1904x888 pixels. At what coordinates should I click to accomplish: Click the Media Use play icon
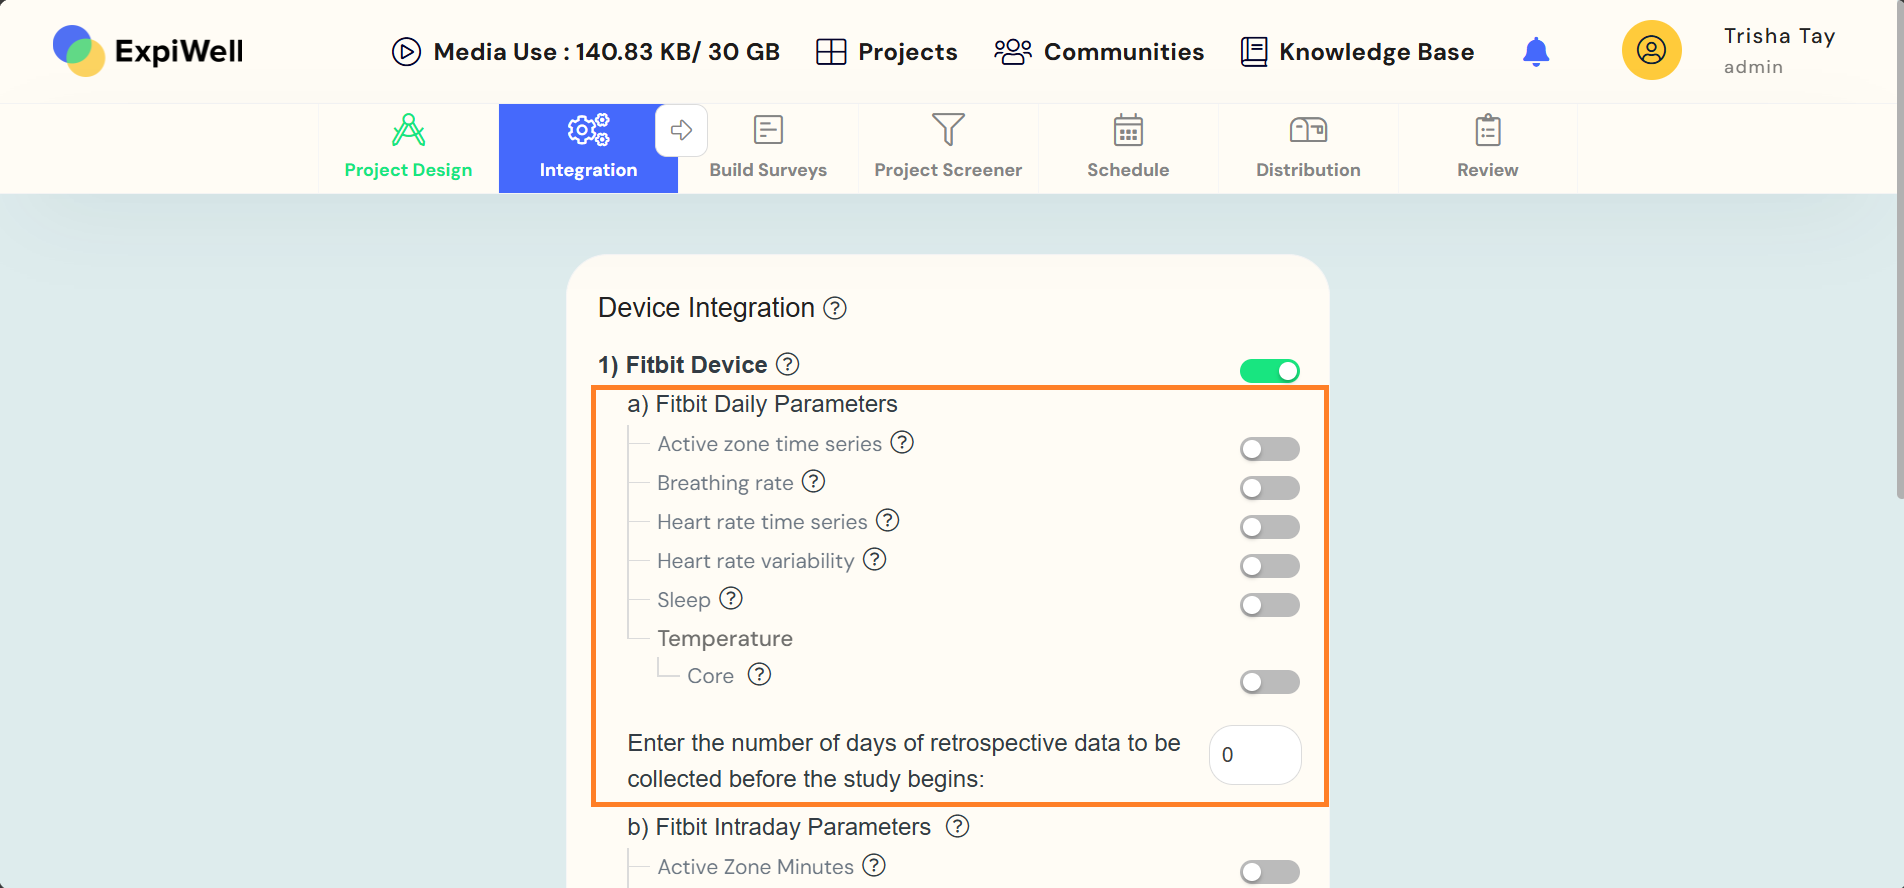click(406, 51)
